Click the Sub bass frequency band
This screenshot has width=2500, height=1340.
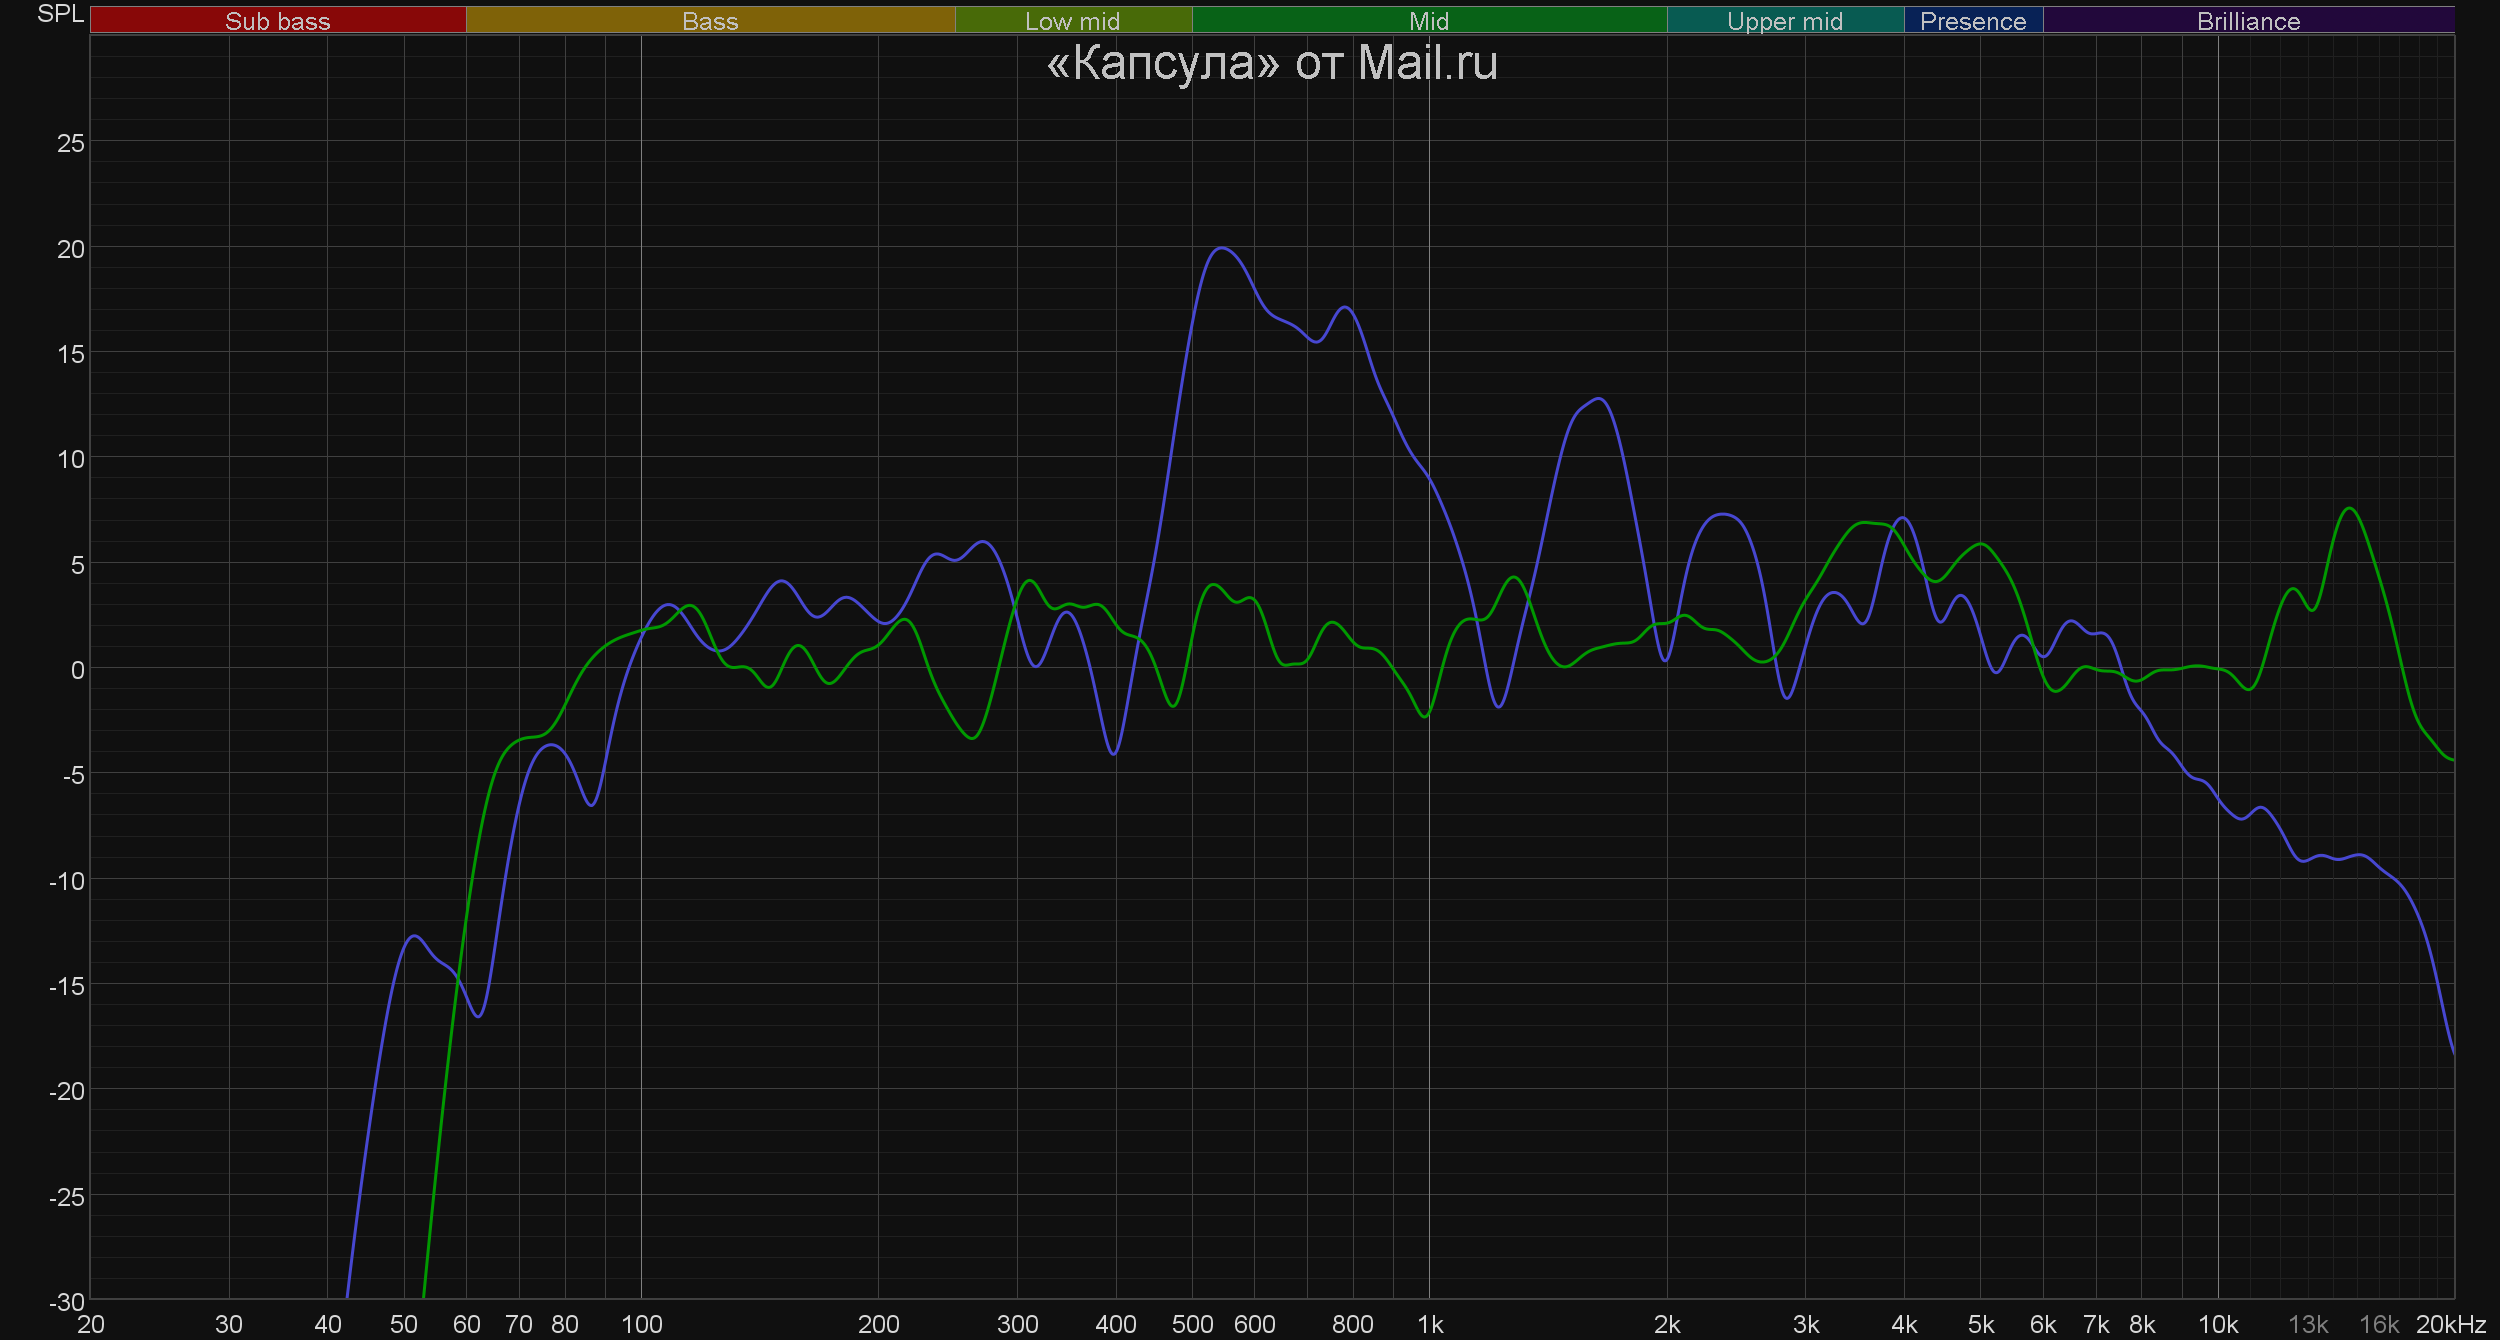pos(277,21)
